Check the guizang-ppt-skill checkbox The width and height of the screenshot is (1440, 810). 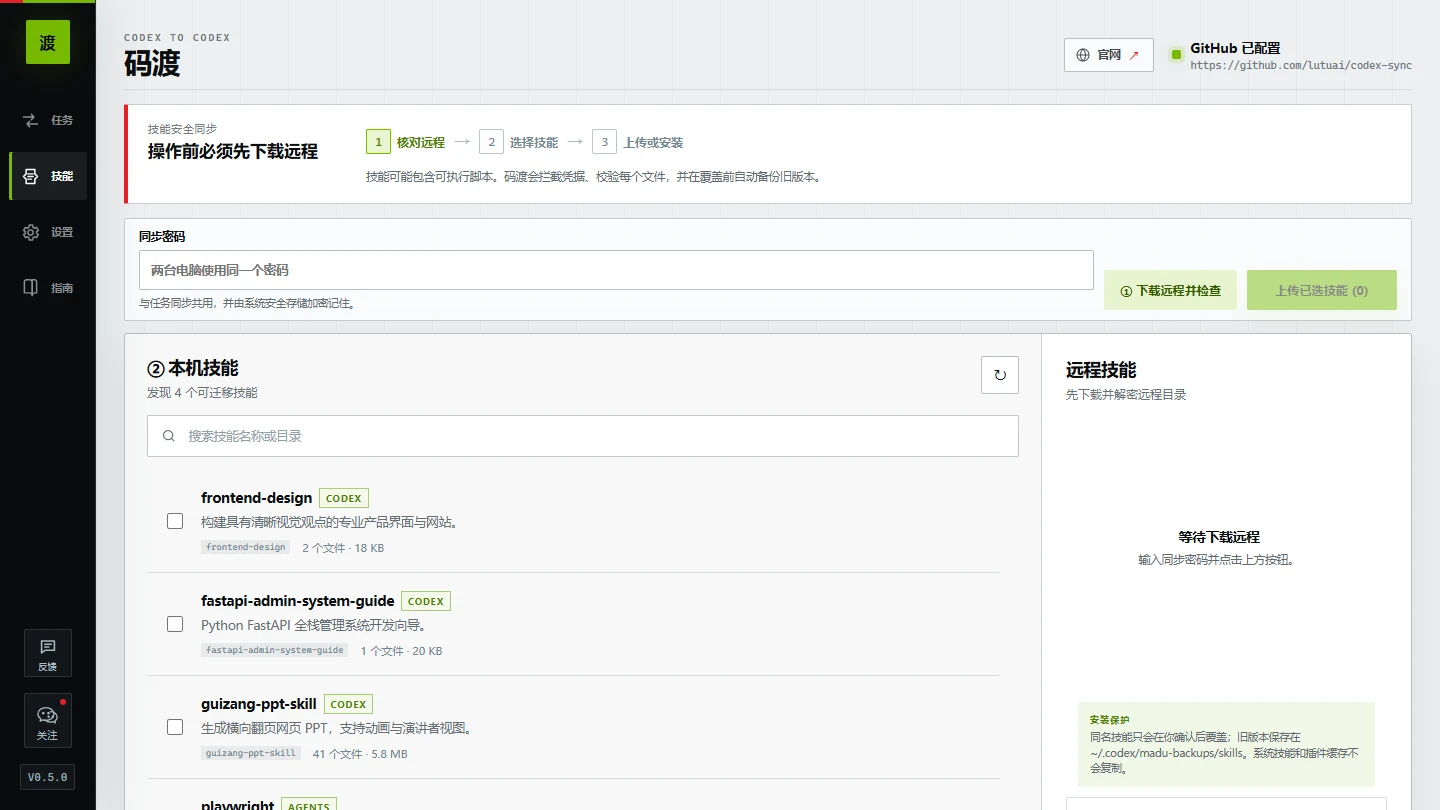point(175,727)
